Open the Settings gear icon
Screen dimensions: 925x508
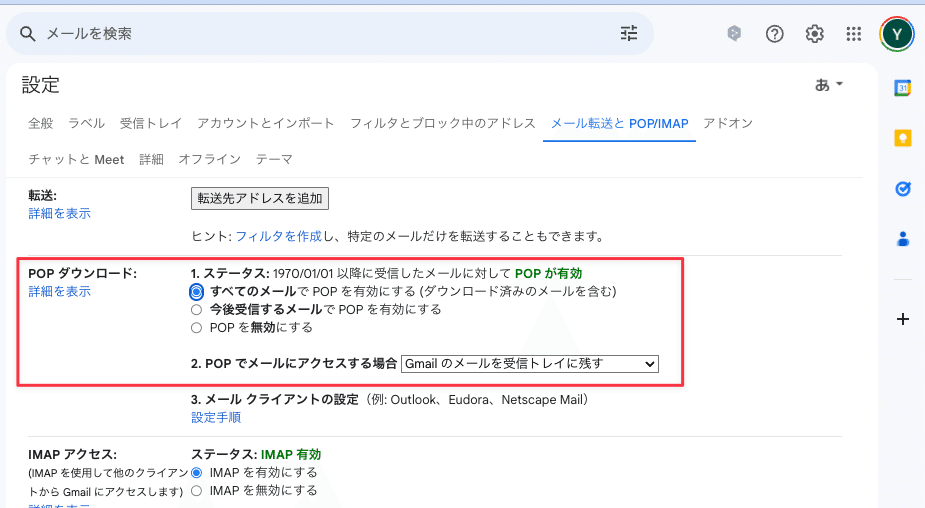pyautogui.click(x=814, y=34)
